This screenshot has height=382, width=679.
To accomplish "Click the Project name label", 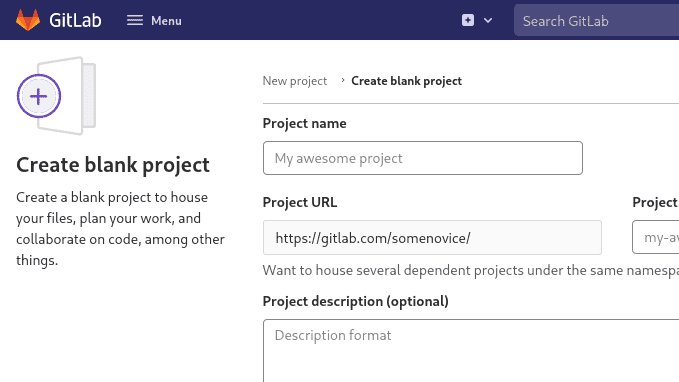I will coord(304,123).
